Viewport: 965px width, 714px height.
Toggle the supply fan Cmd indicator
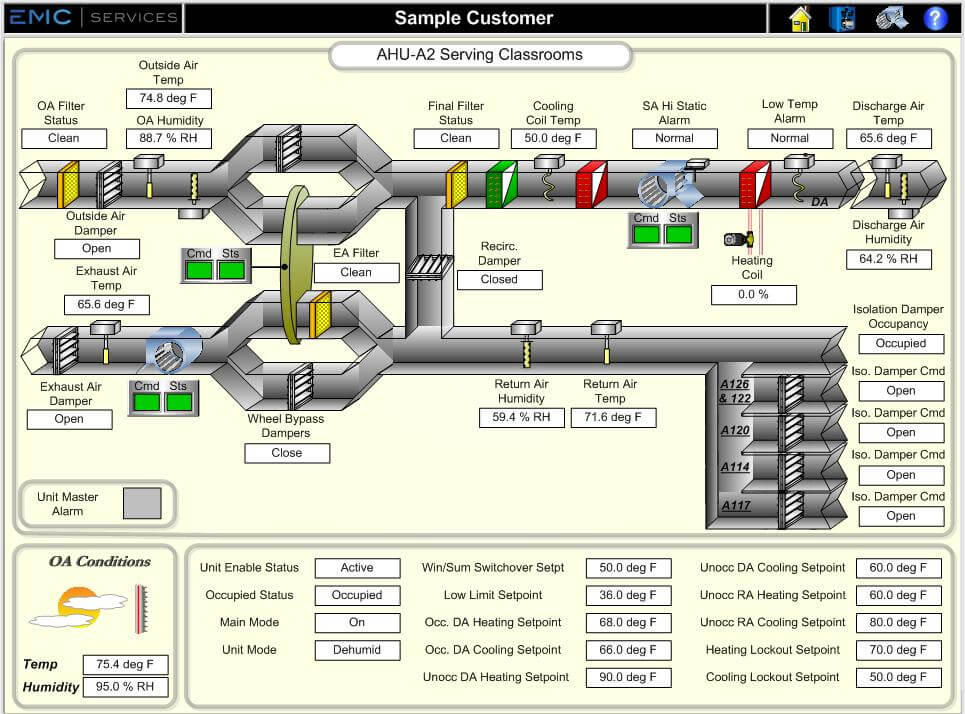pos(646,235)
